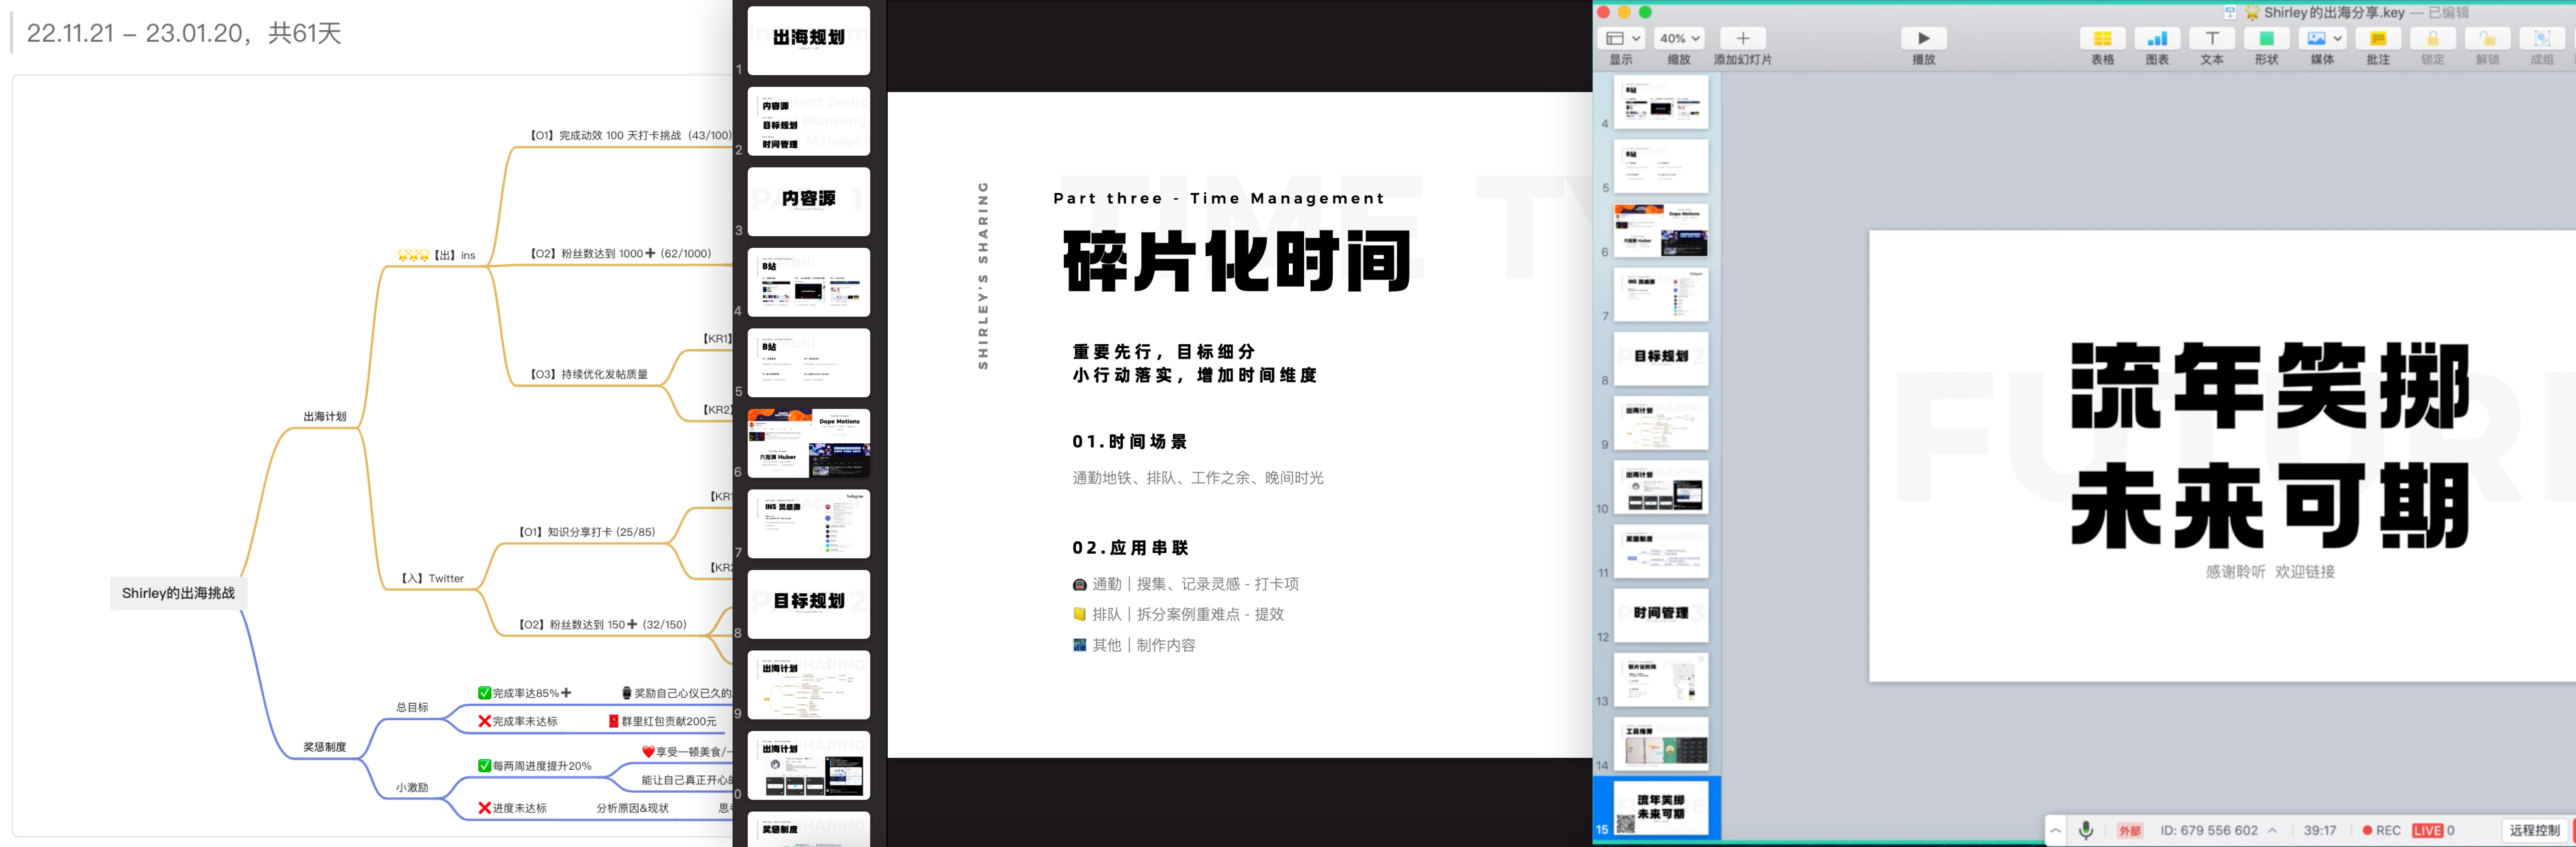2576x847 pixels.
Task: Click node 【O3】持续优化发帖质量
Action: coord(588,374)
